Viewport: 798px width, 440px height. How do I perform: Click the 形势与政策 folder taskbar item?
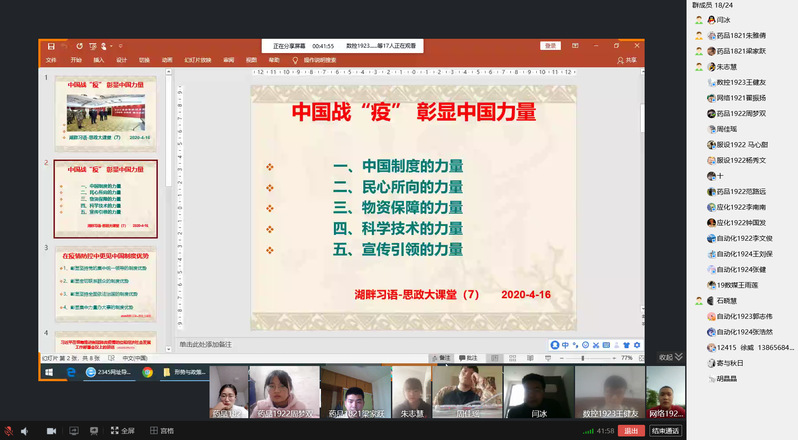184,372
